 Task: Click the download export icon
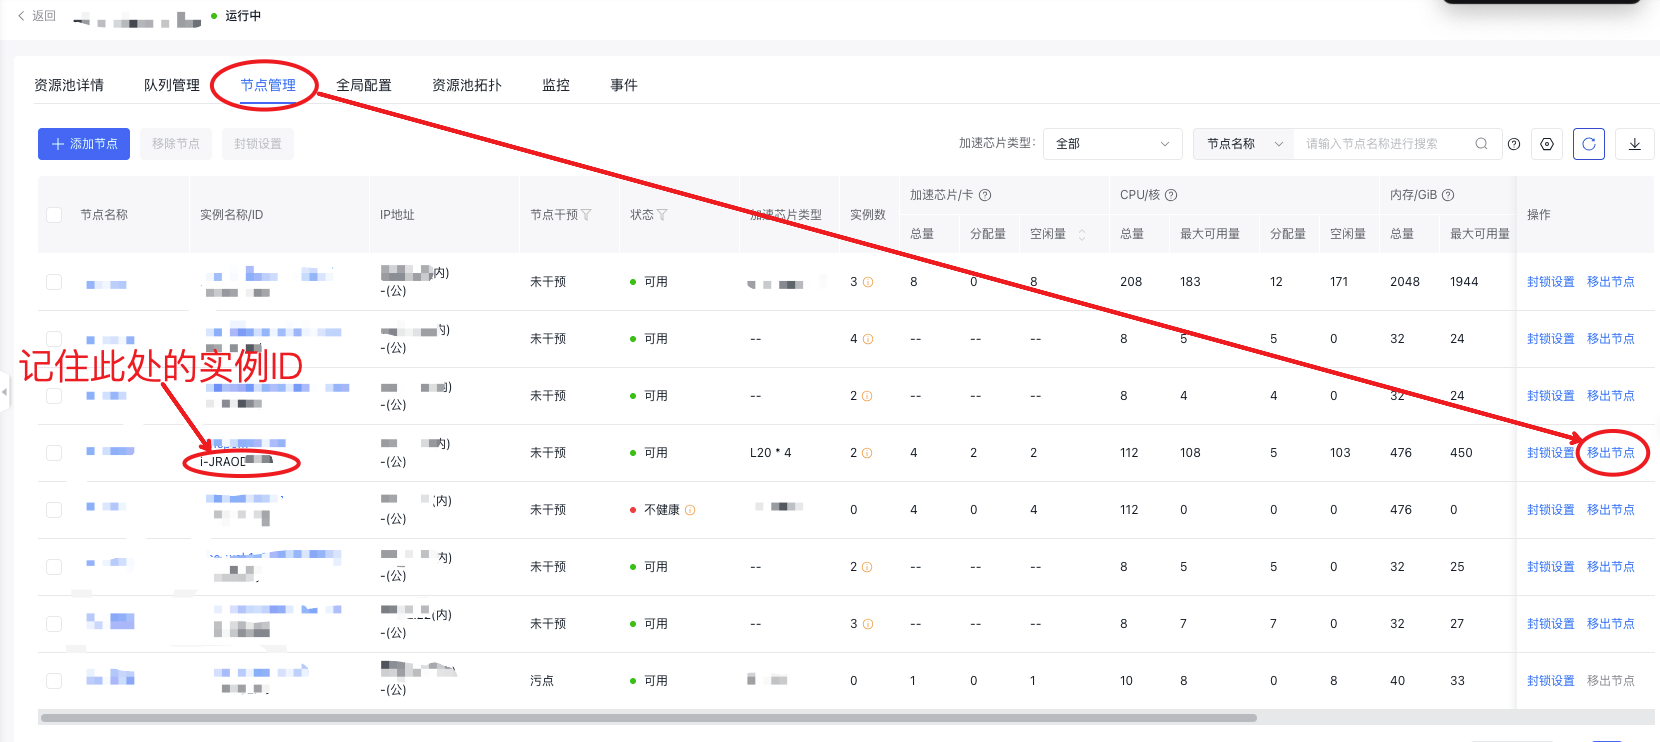[1634, 144]
